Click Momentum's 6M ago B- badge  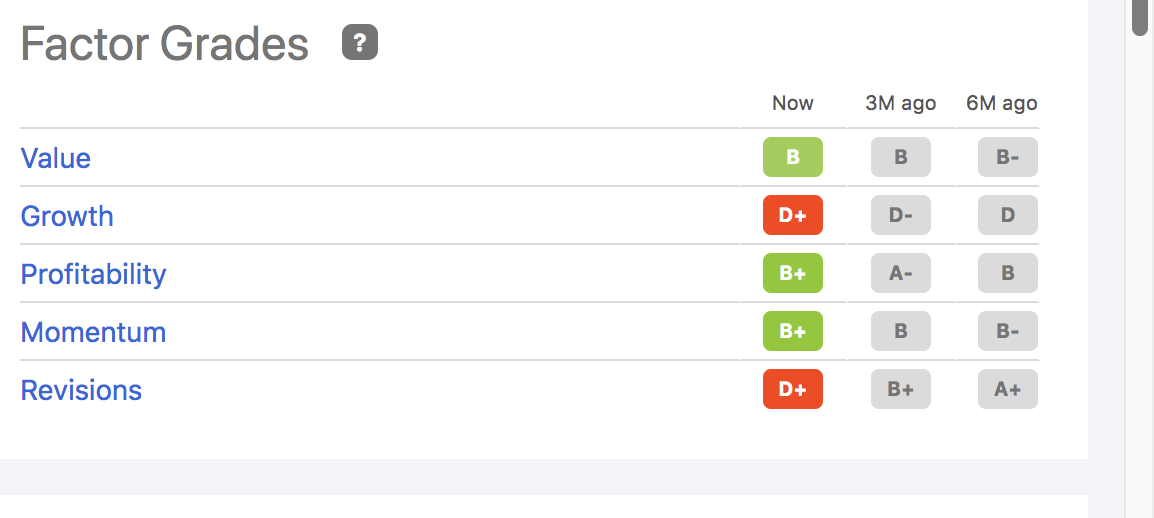tap(1008, 331)
